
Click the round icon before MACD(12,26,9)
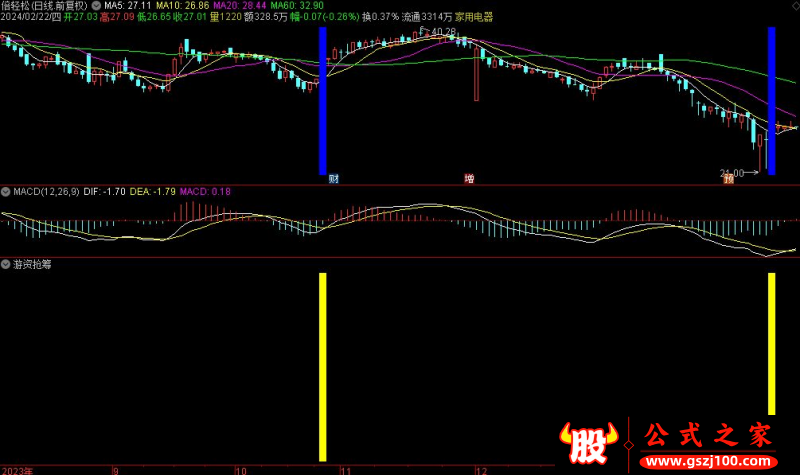point(6,190)
